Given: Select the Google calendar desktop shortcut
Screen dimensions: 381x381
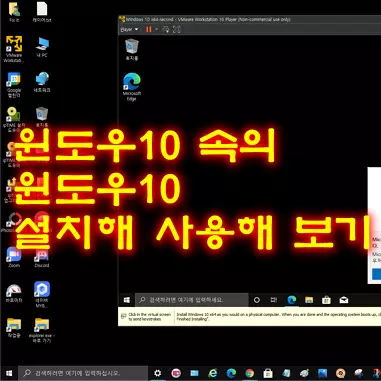Looking at the screenshot, I should click(x=14, y=85).
